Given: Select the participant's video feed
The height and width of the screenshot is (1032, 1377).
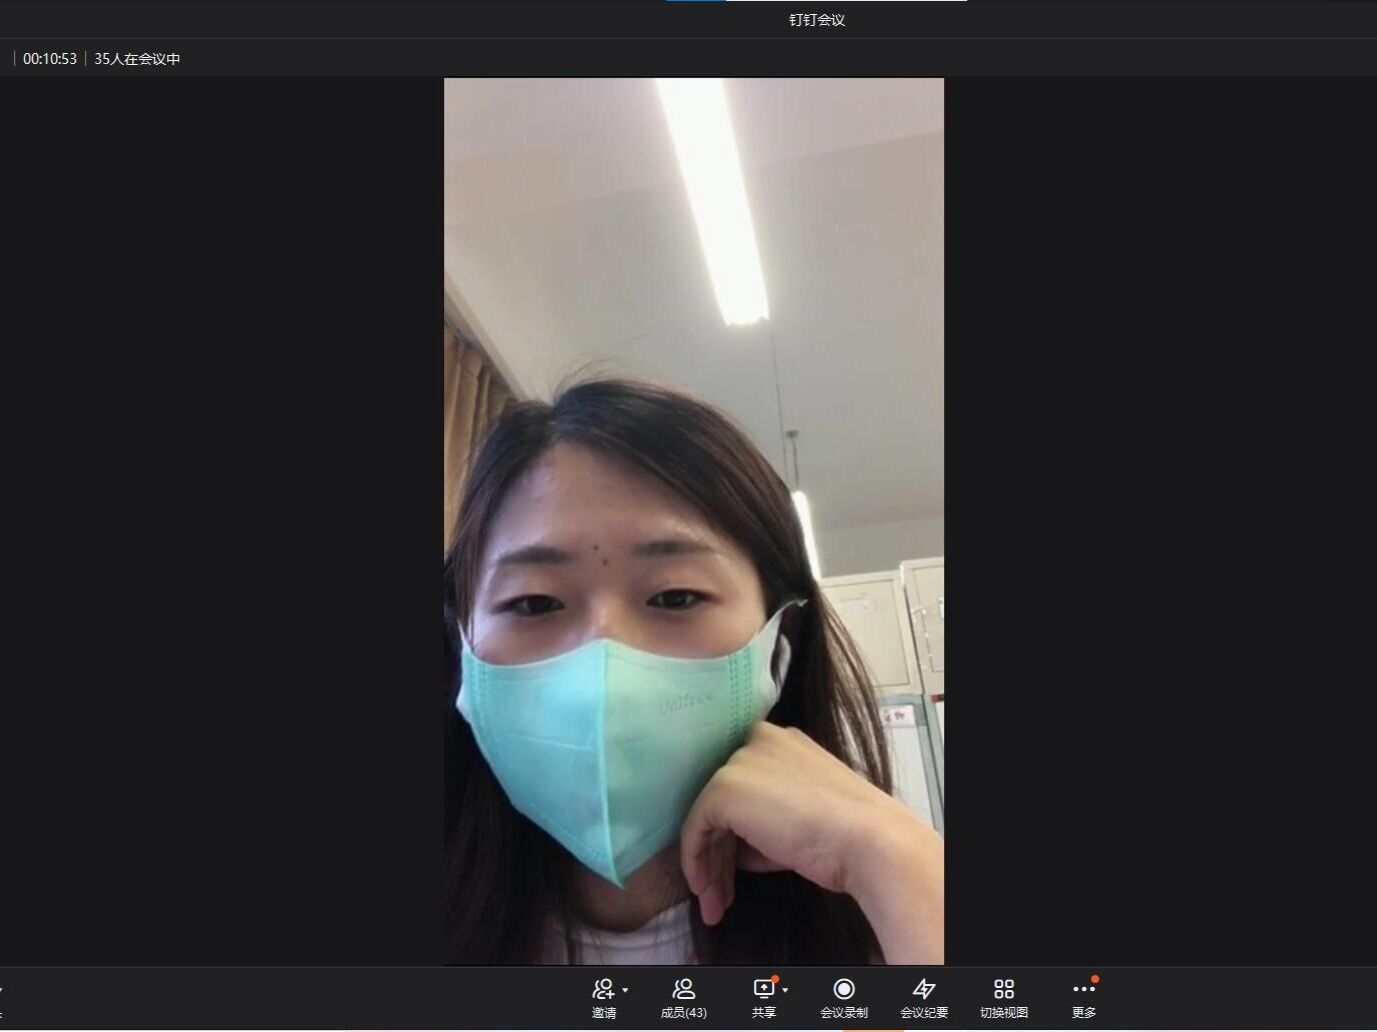Looking at the screenshot, I should click(x=694, y=520).
